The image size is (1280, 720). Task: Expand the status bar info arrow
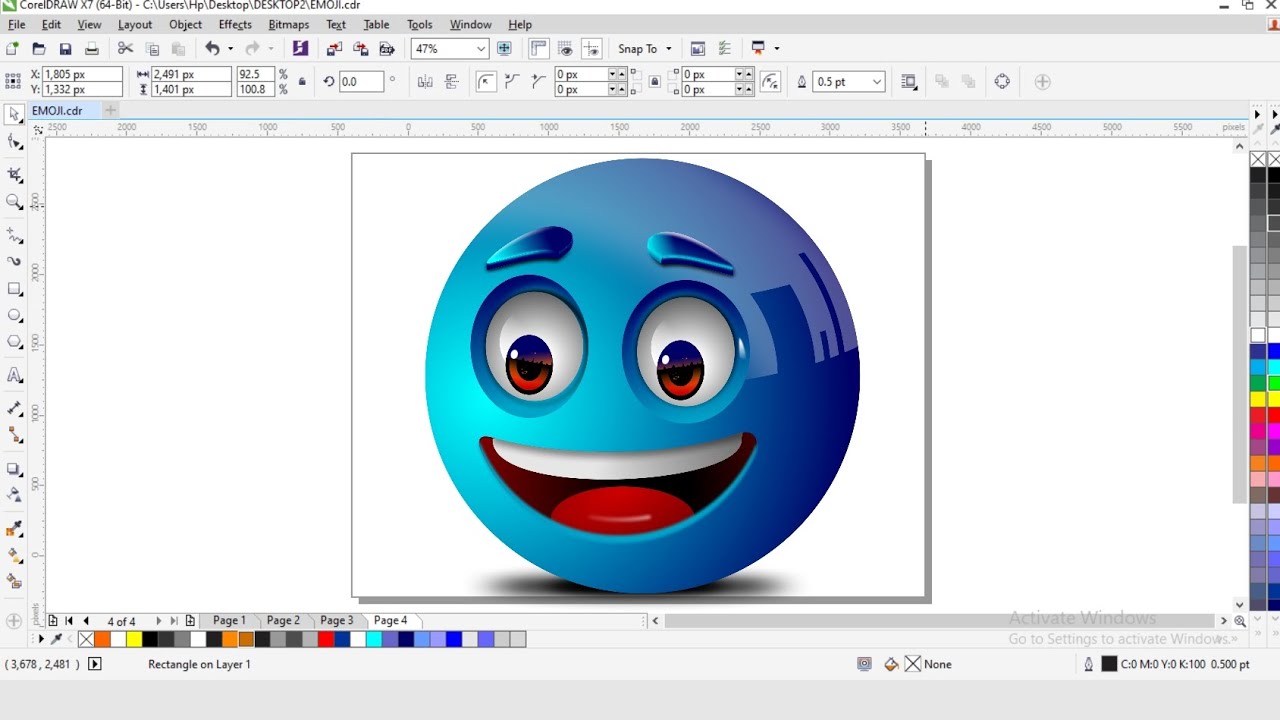pyautogui.click(x=95, y=664)
